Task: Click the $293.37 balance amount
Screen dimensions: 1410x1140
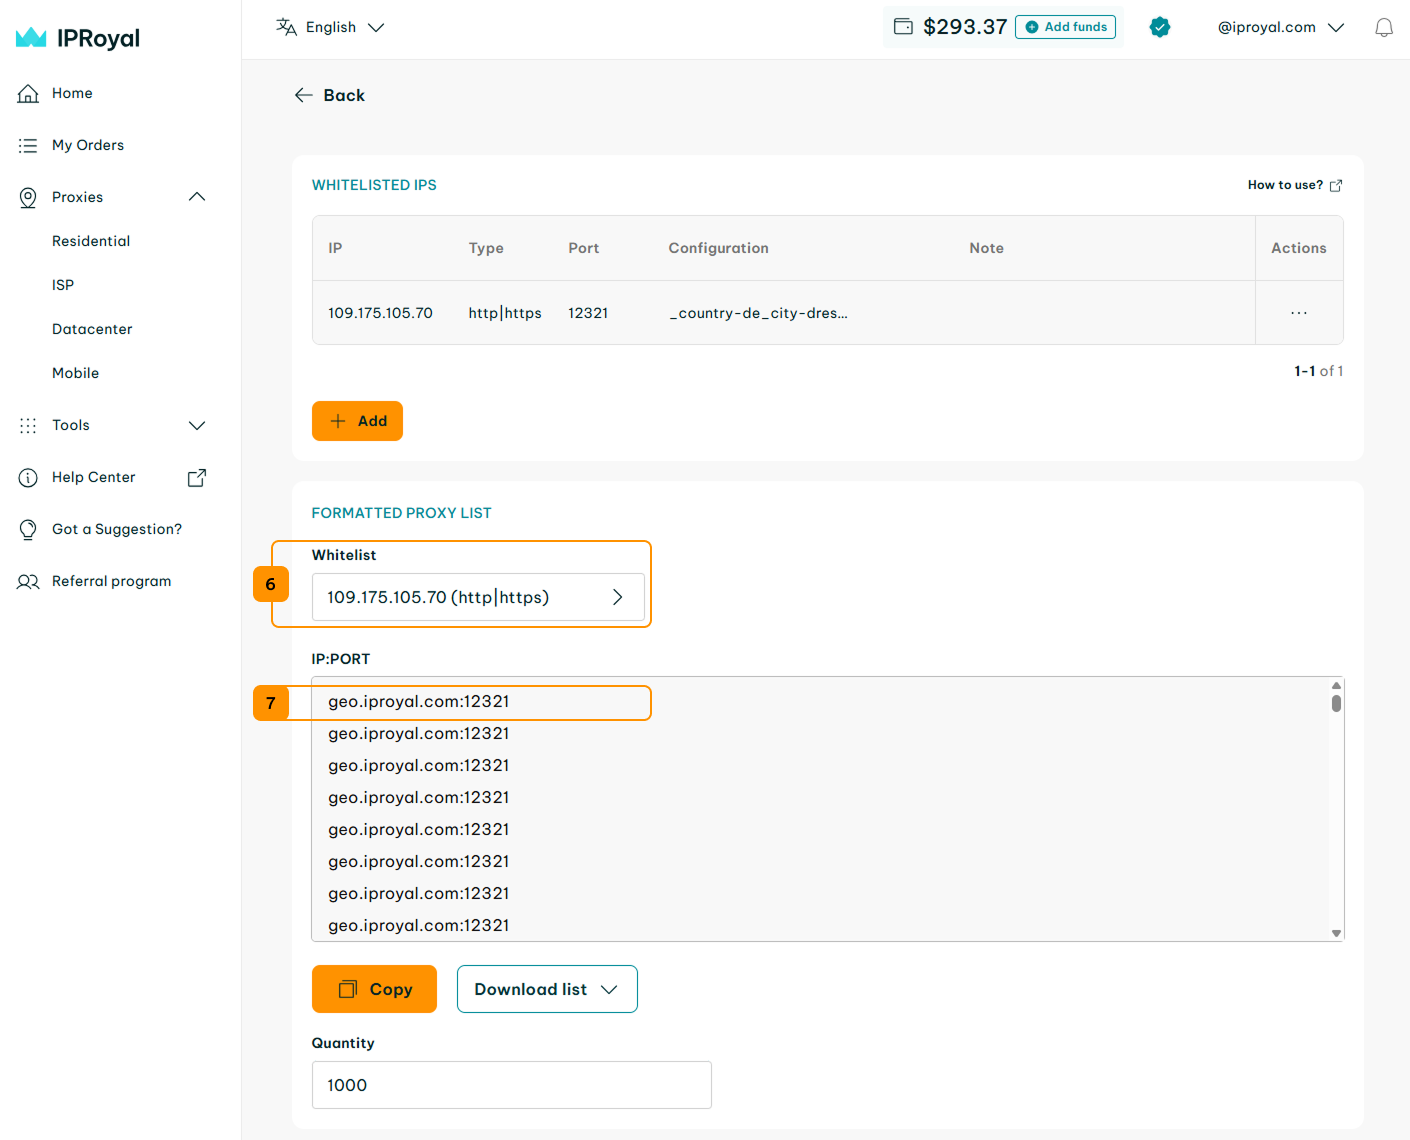Action: [965, 27]
